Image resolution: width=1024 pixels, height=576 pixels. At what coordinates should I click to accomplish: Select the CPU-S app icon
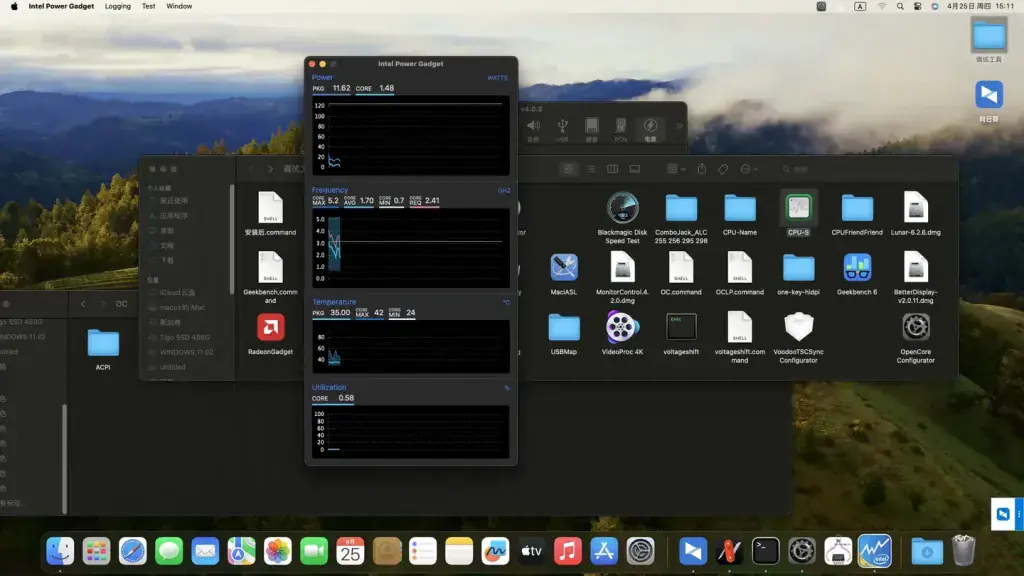coord(798,208)
